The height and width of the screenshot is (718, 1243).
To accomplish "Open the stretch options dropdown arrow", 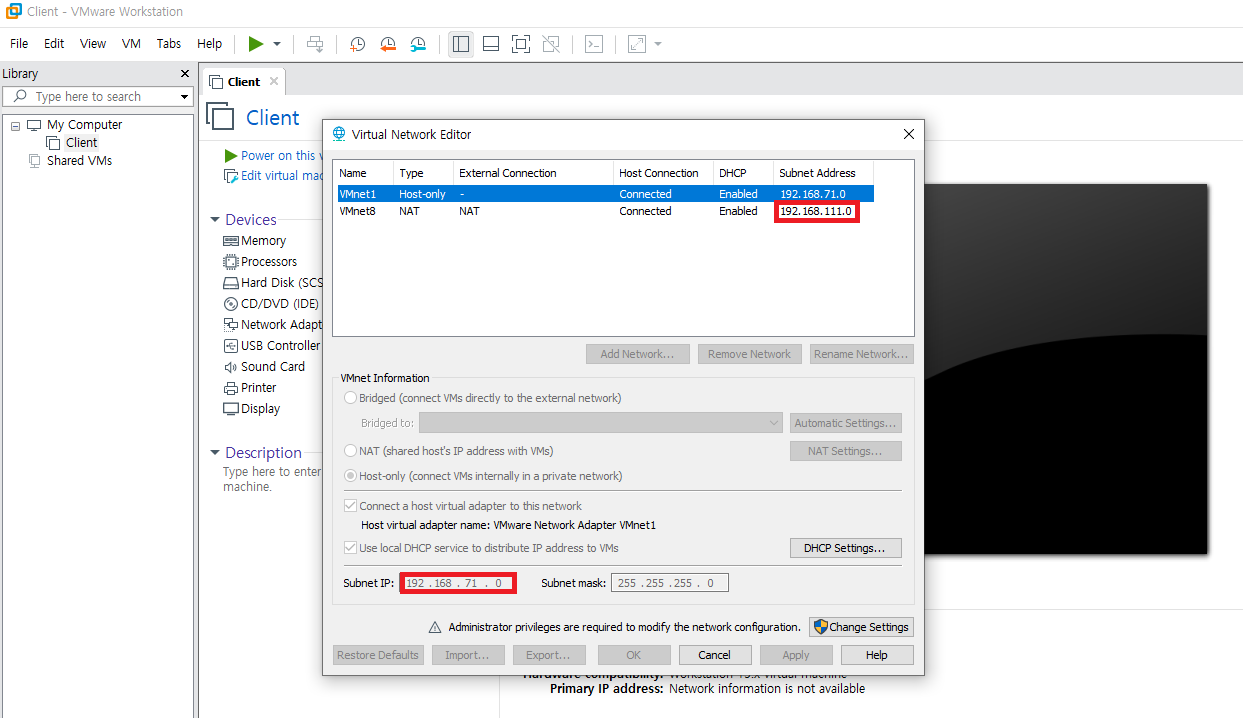I will [658, 44].
